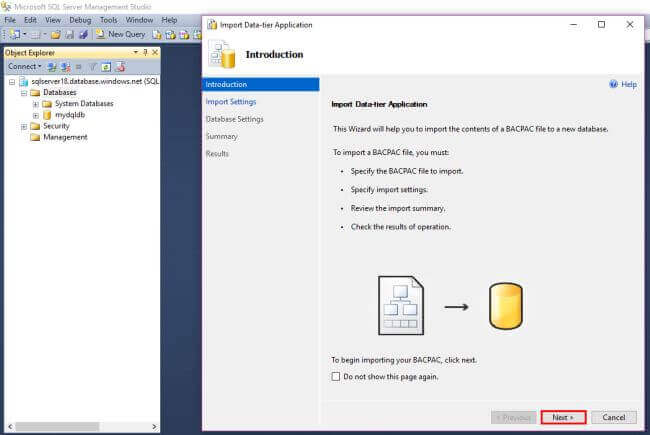650x435 pixels.
Task: Open the Debug menu
Action: (80, 20)
